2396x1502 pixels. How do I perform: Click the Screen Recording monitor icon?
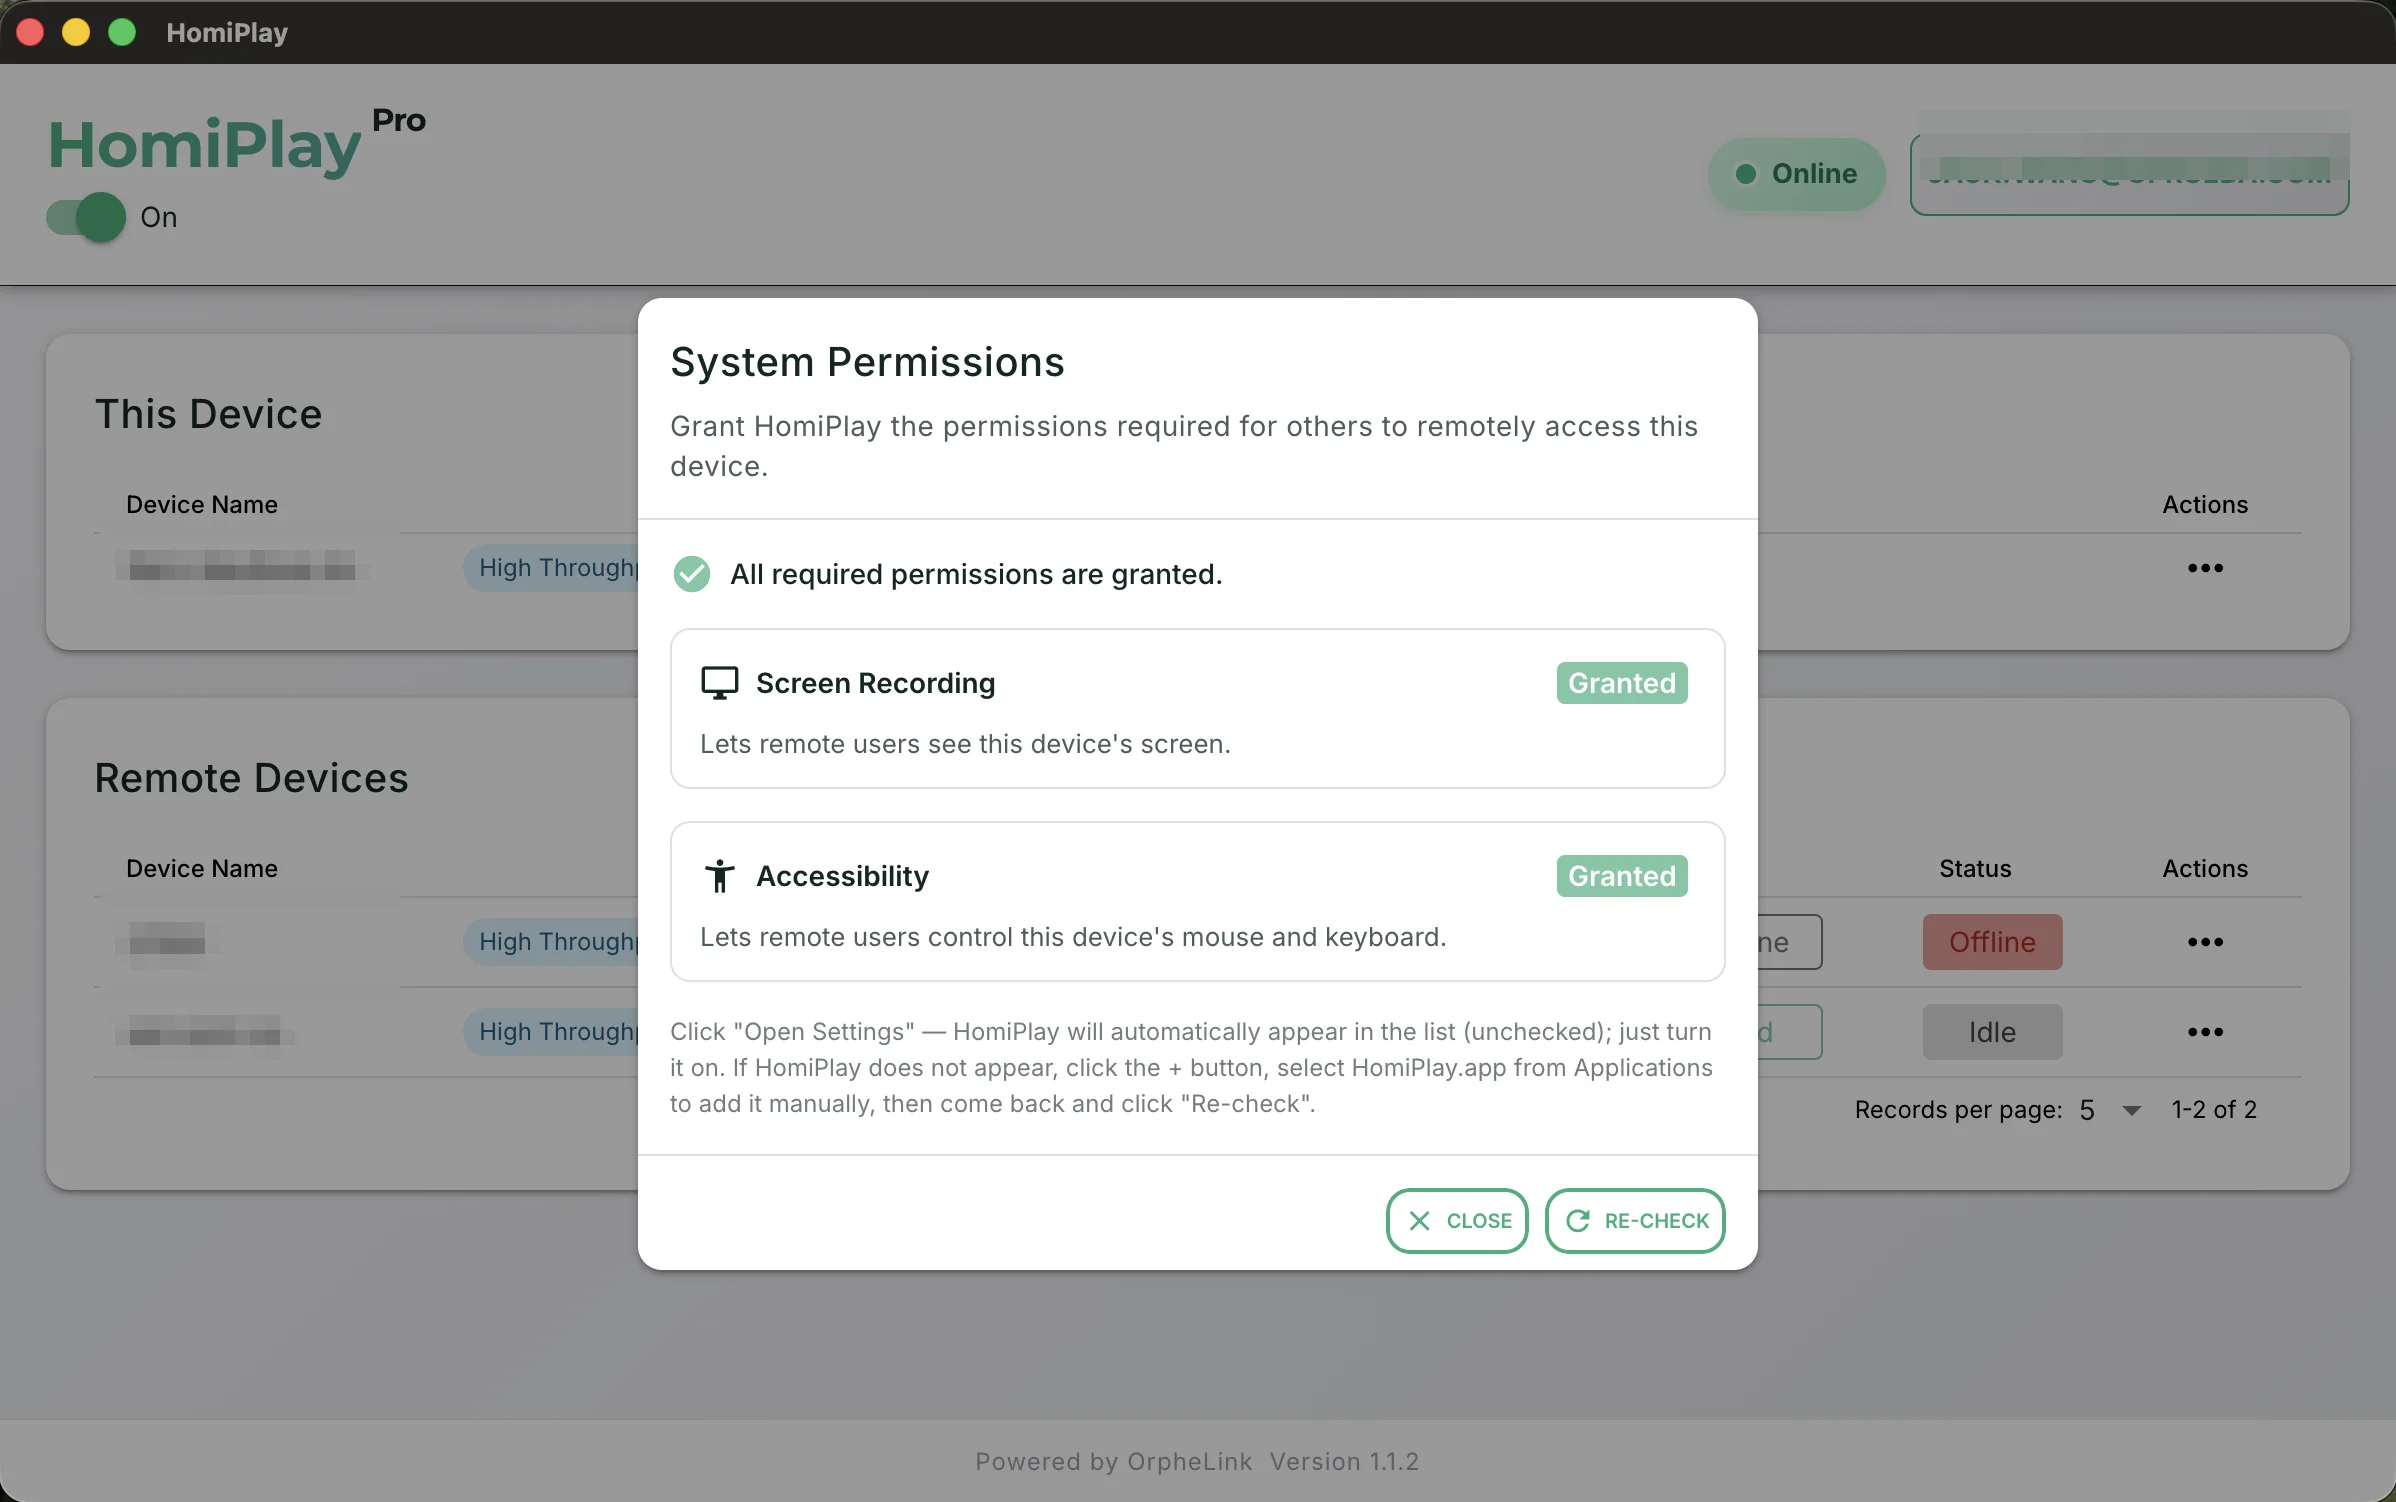[719, 683]
